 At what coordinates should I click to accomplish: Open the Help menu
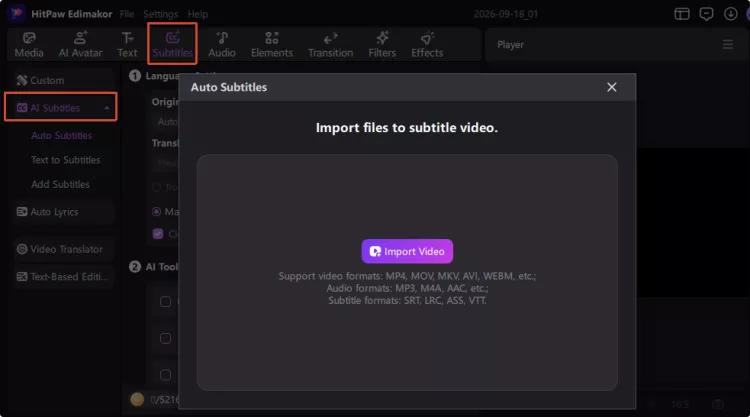click(x=198, y=14)
